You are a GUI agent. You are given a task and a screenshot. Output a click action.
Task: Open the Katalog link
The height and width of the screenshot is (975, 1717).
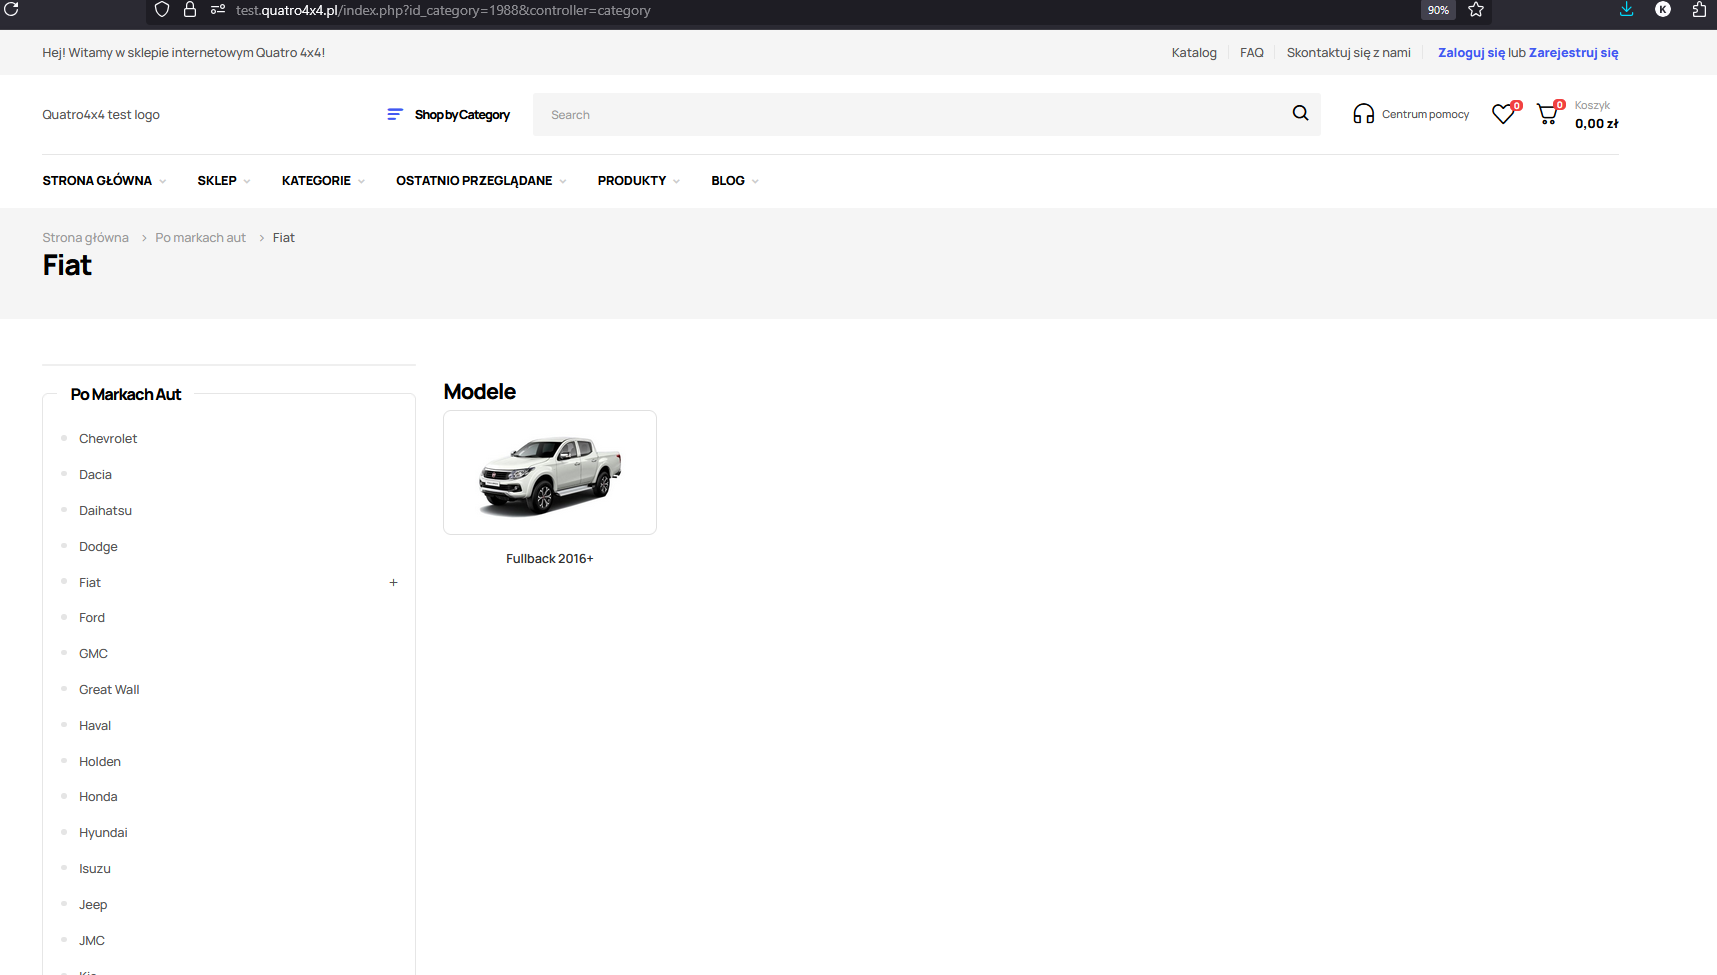click(x=1194, y=53)
